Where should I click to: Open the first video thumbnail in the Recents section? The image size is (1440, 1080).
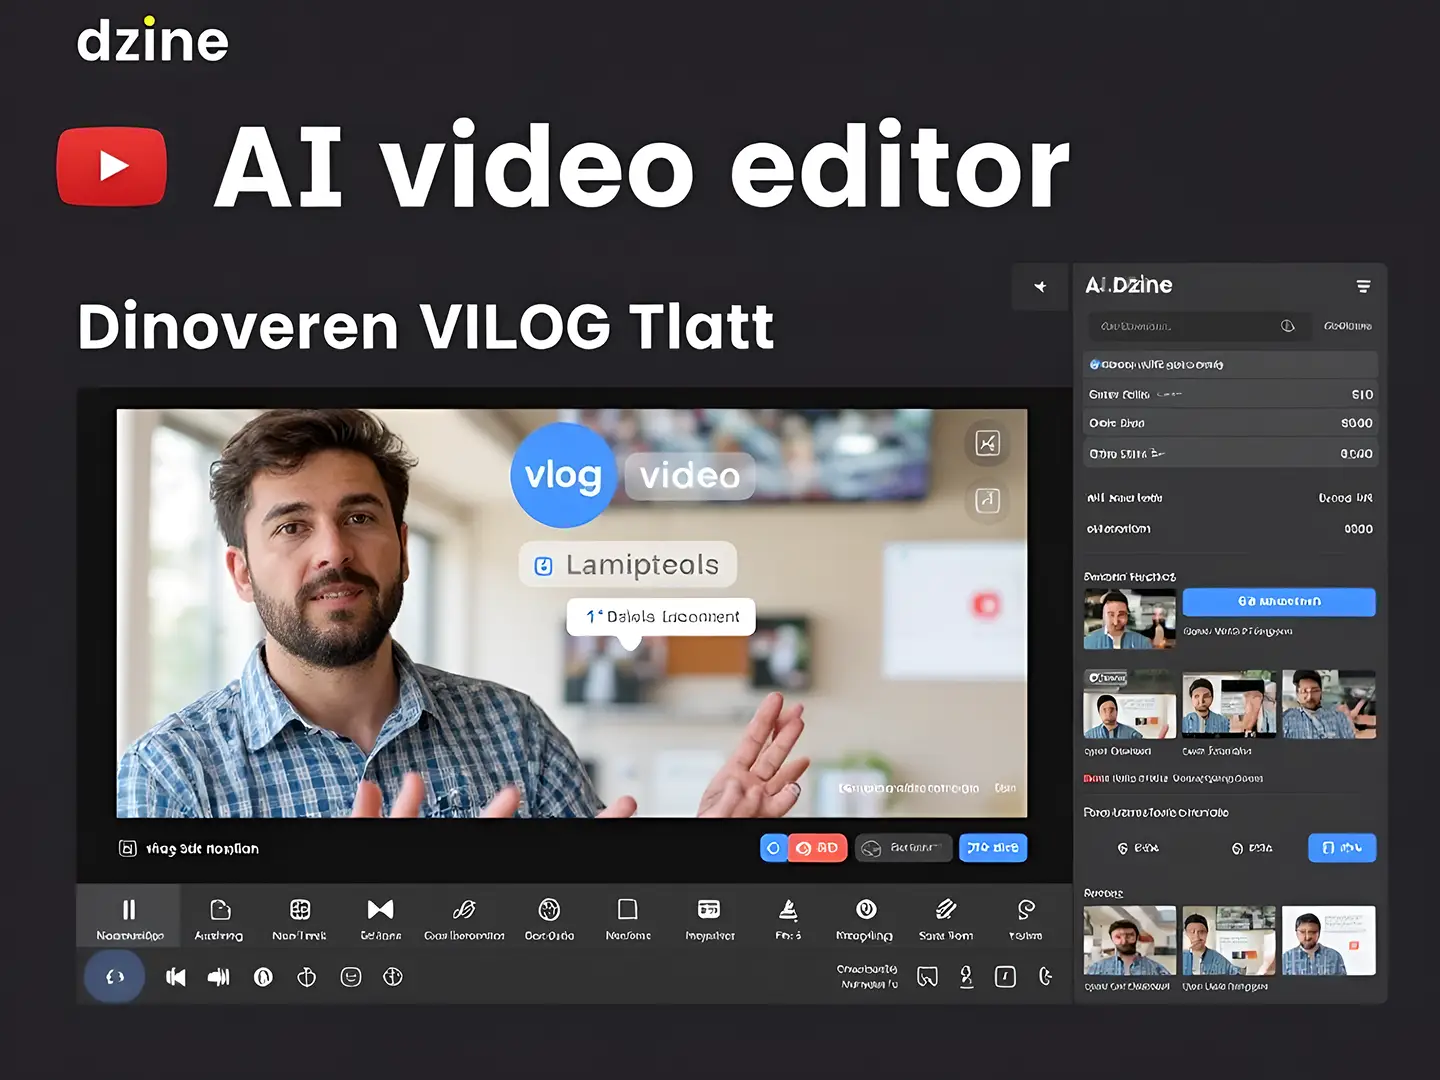coord(1129,939)
